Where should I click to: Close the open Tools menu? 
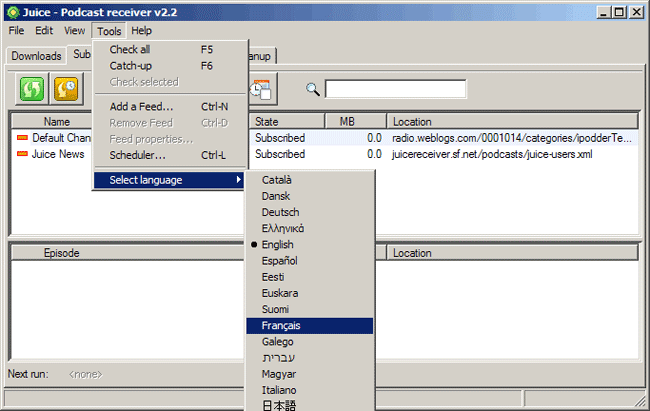109,31
